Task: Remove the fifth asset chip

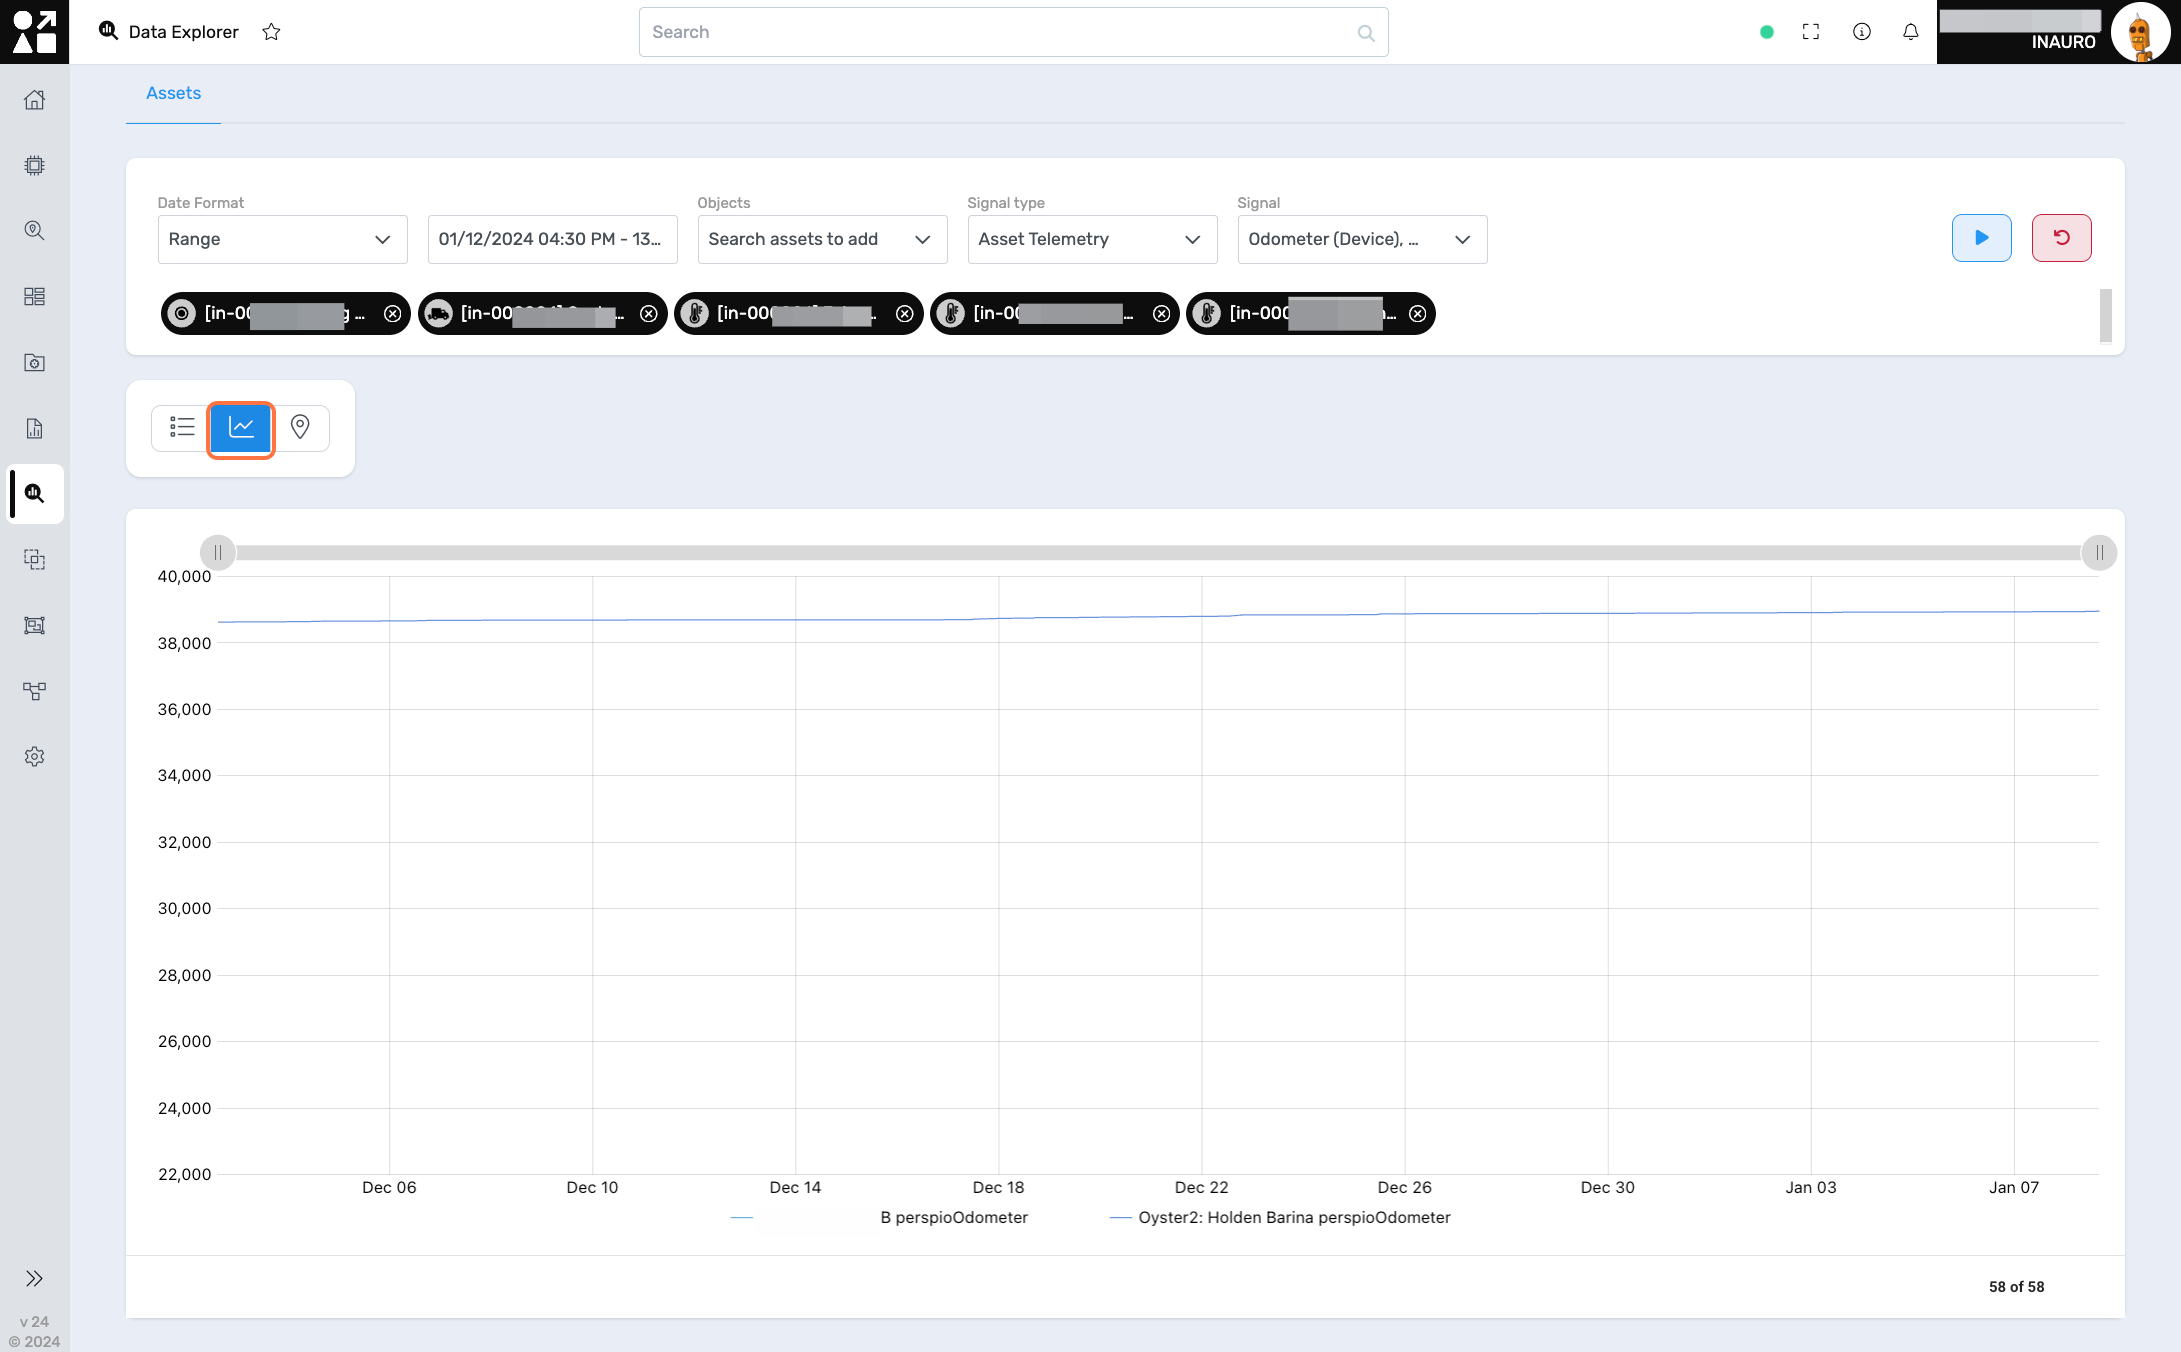Action: tap(1417, 314)
